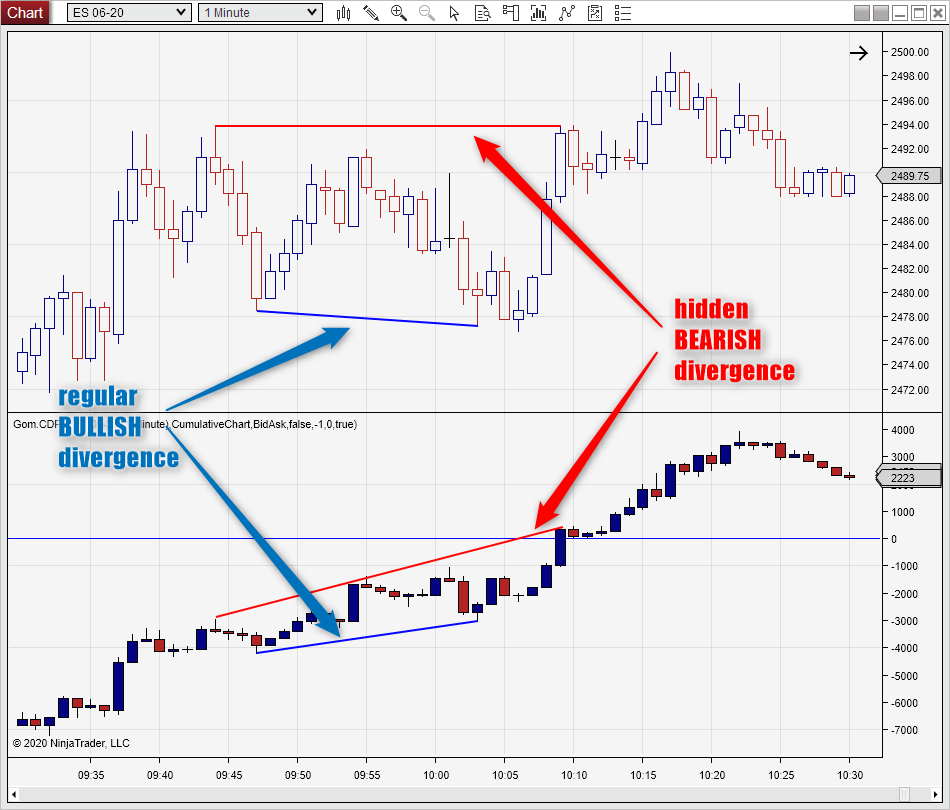Click the 10:15 time axis label
The height and width of the screenshot is (810, 950).
[643, 775]
